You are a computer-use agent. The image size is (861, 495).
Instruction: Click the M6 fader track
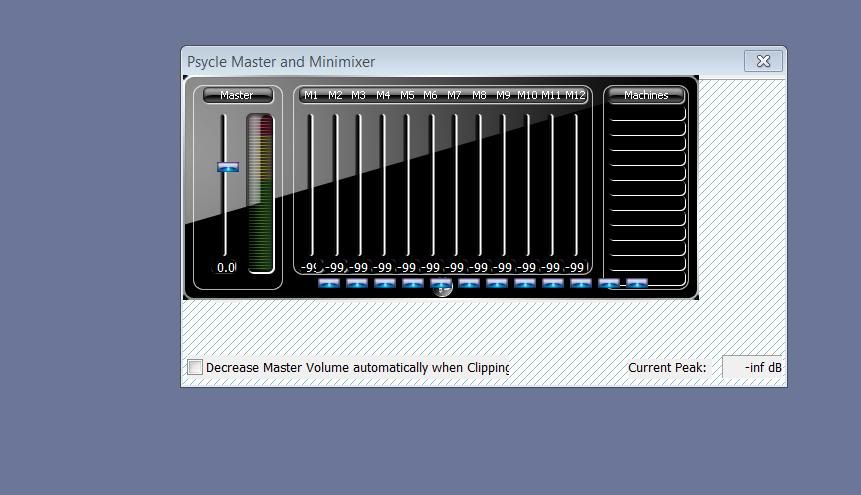click(432, 185)
